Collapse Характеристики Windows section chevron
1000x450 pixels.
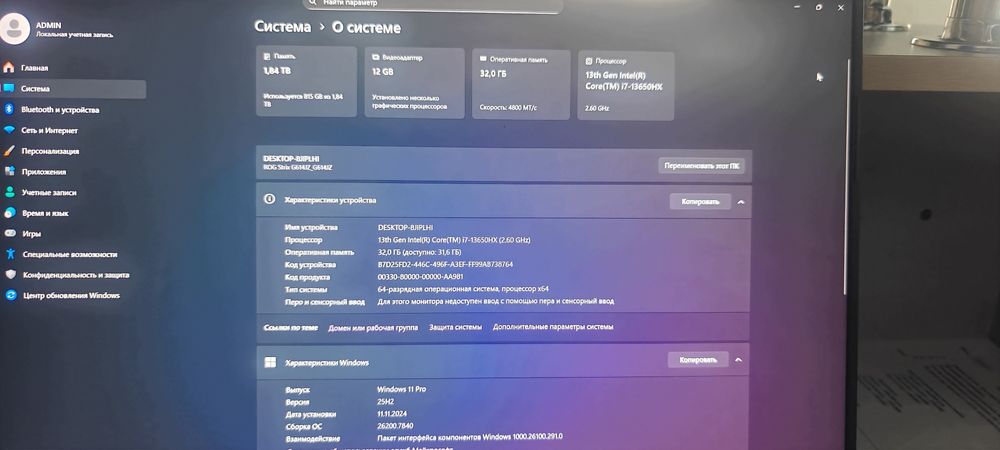738,359
